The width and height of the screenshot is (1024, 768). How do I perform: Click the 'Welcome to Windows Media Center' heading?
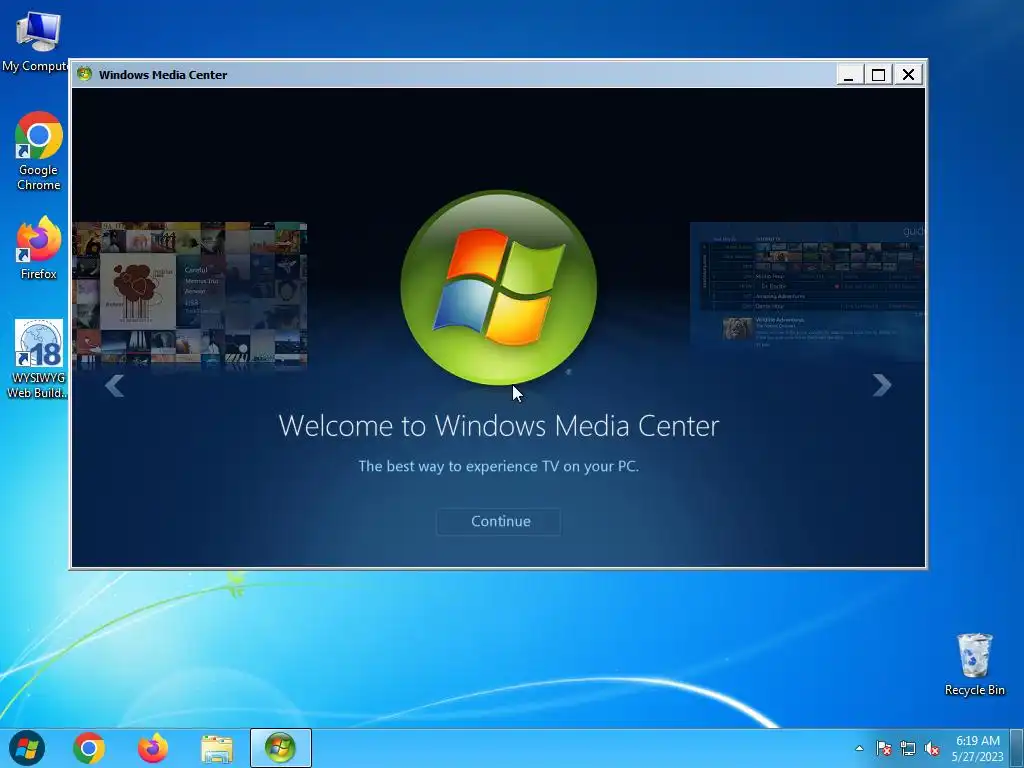pos(498,426)
